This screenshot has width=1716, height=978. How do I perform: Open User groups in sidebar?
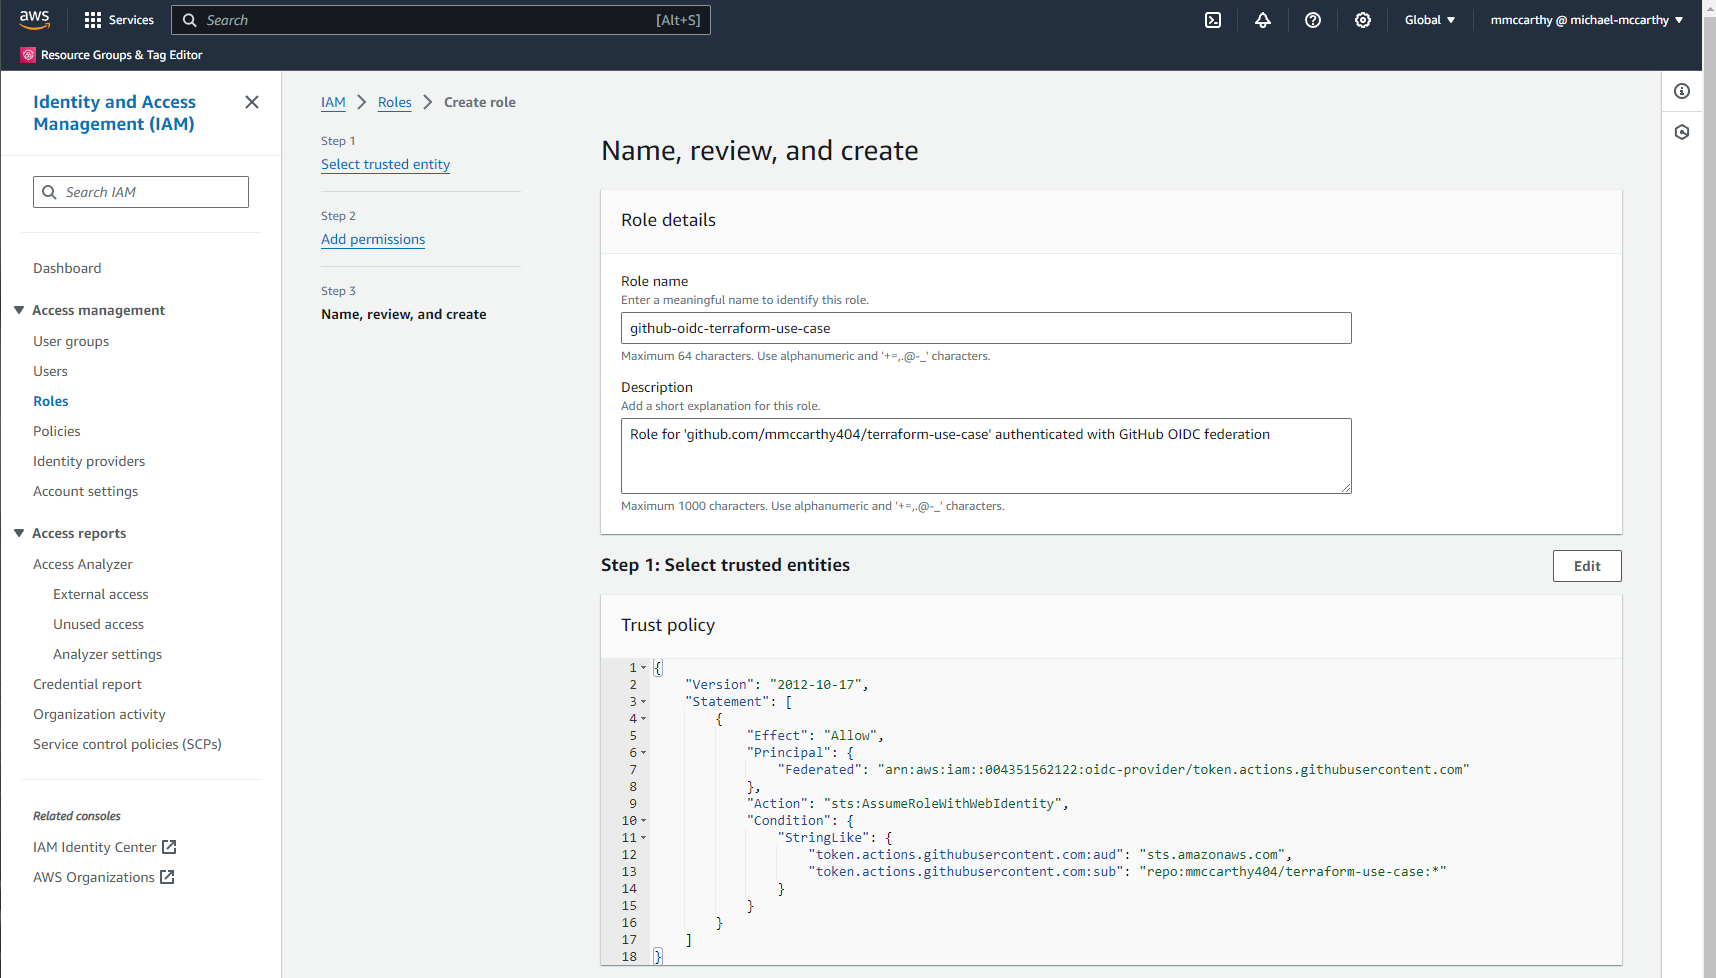pos(71,341)
